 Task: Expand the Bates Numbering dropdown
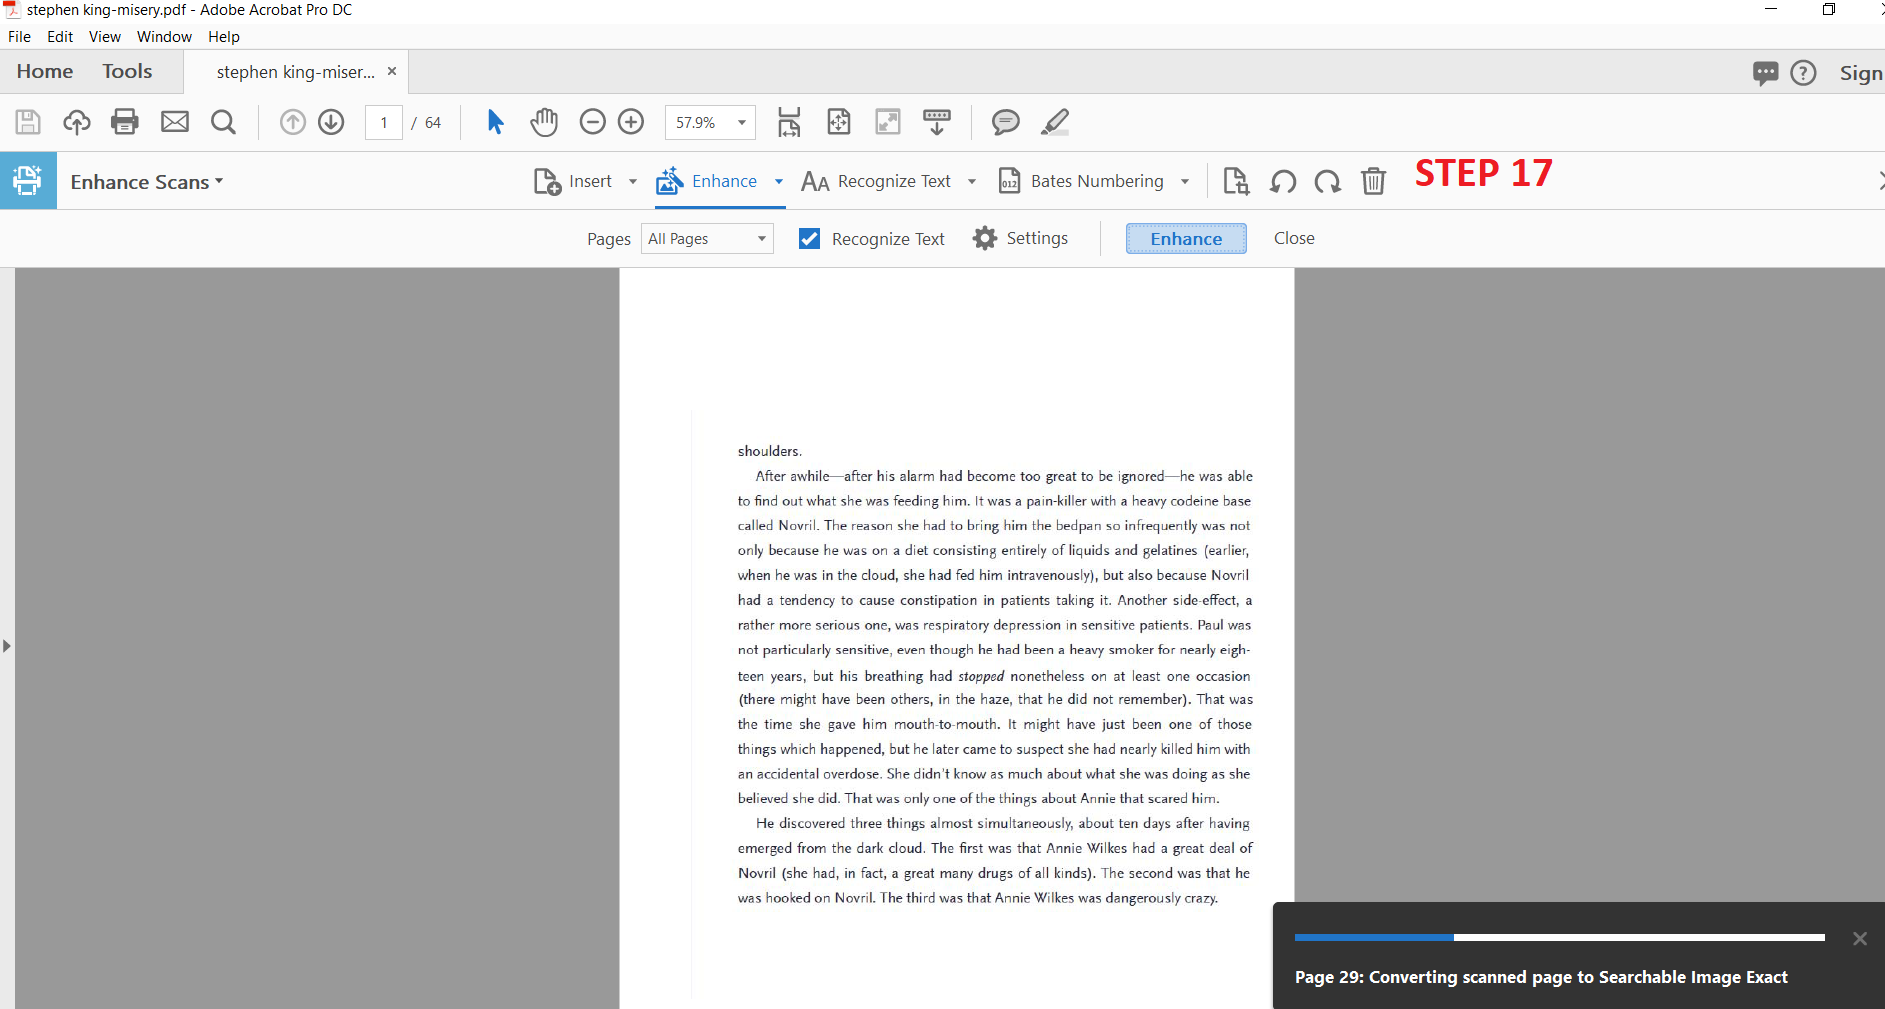(1185, 182)
